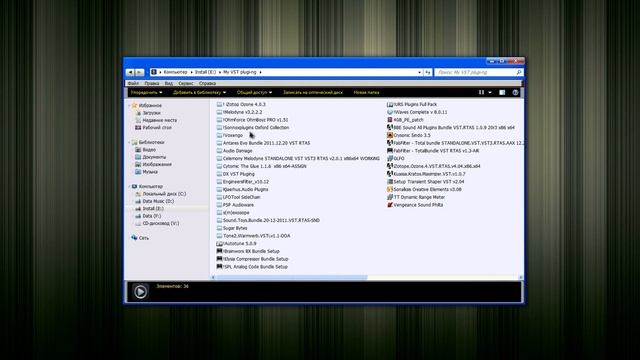Image resolution: width=640 pixels, height=360 pixels.
Task: Open the Добавить в библиотеку dropdown
Action: click(x=199, y=93)
